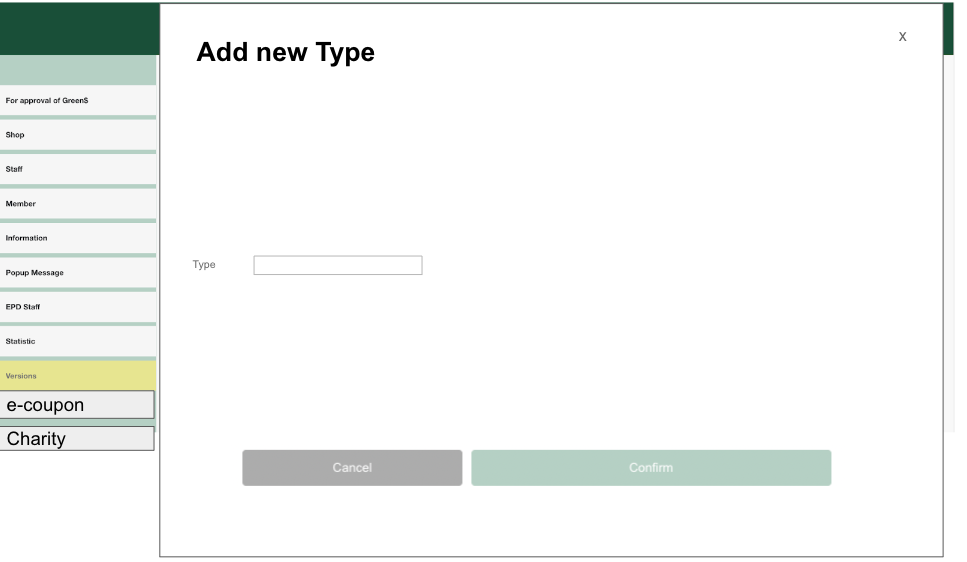Open For approval of Green$ menu
967x562 pixels.
point(77,100)
